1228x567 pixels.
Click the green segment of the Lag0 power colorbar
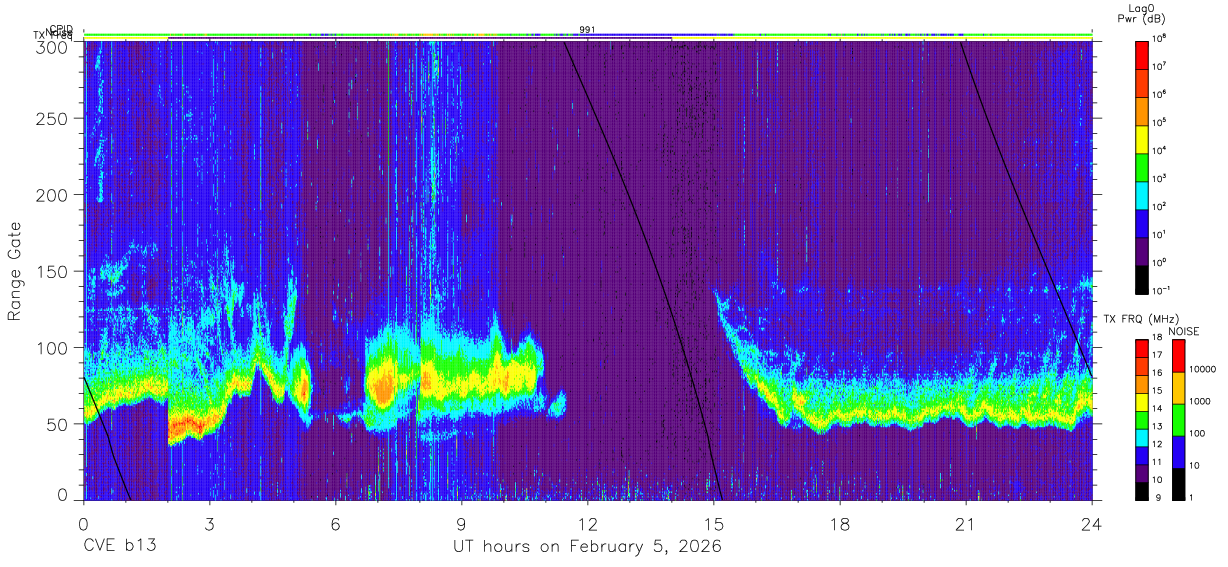[1142, 167]
